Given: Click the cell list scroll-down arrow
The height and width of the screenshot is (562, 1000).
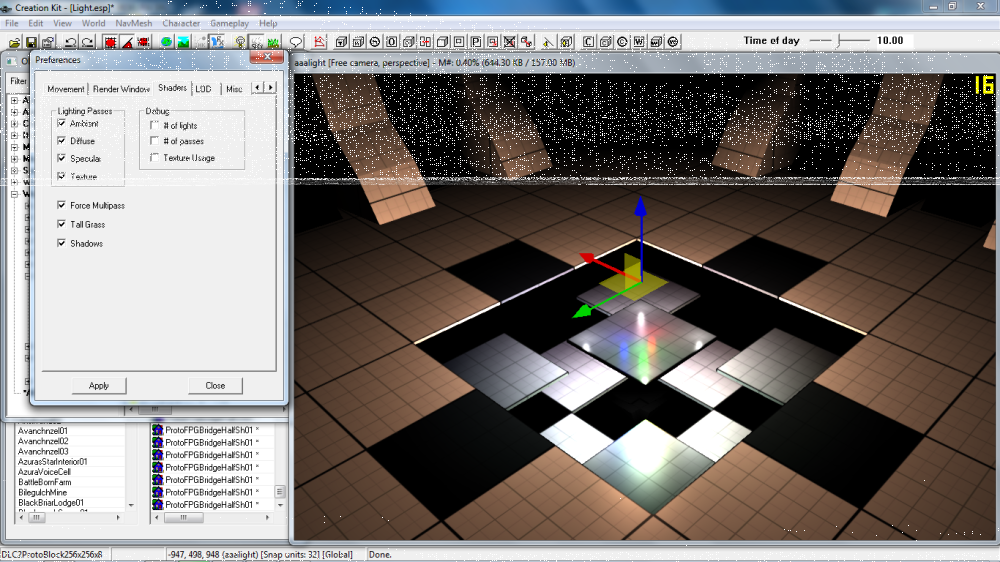Looking at the screenshot, I should 131,505.
